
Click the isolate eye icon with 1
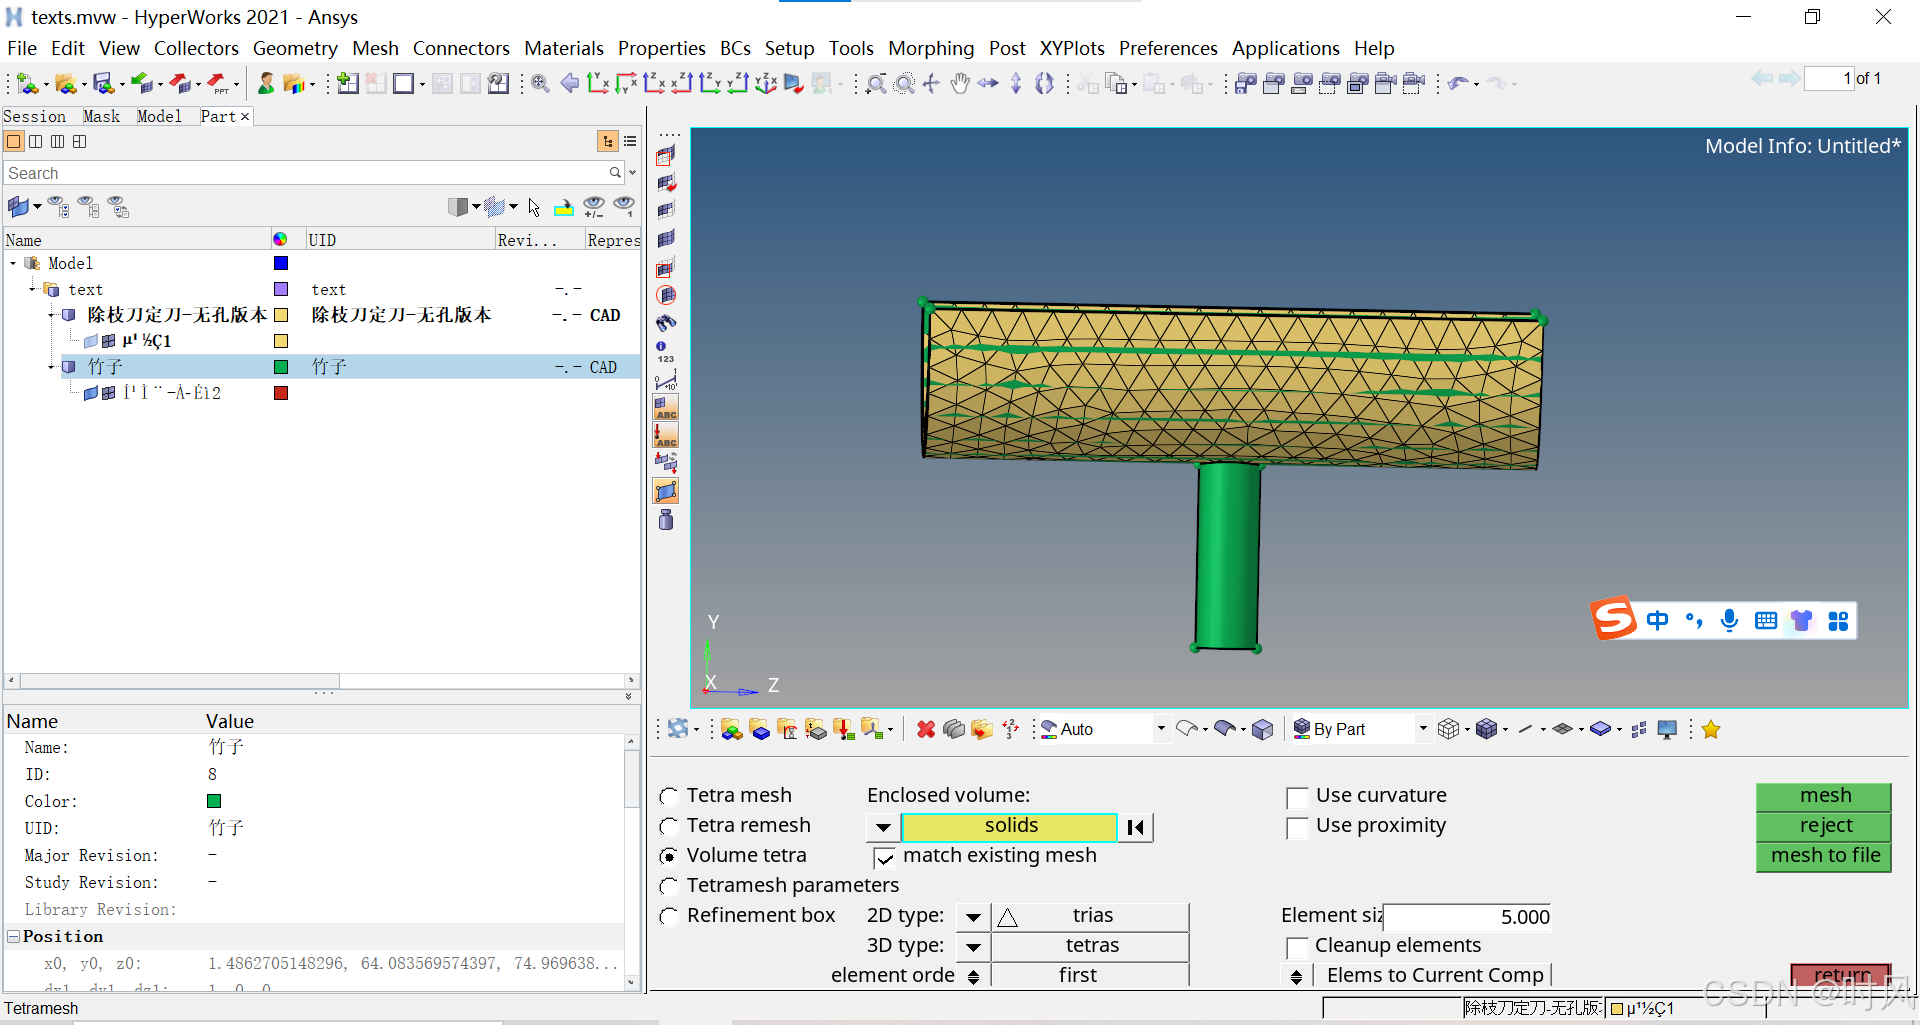tap(624, 207)
